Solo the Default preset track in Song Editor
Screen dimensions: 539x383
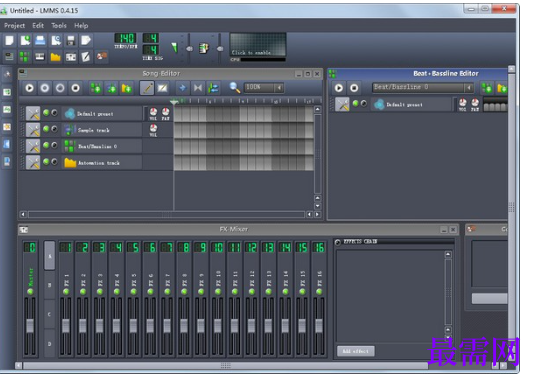click(54, 112)
